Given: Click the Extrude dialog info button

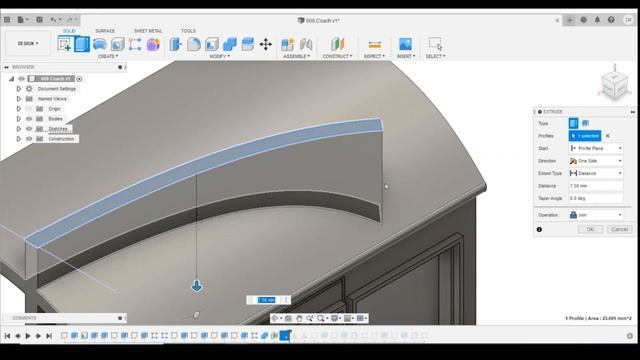Looking at the screenshot, I should pos(539,229).
